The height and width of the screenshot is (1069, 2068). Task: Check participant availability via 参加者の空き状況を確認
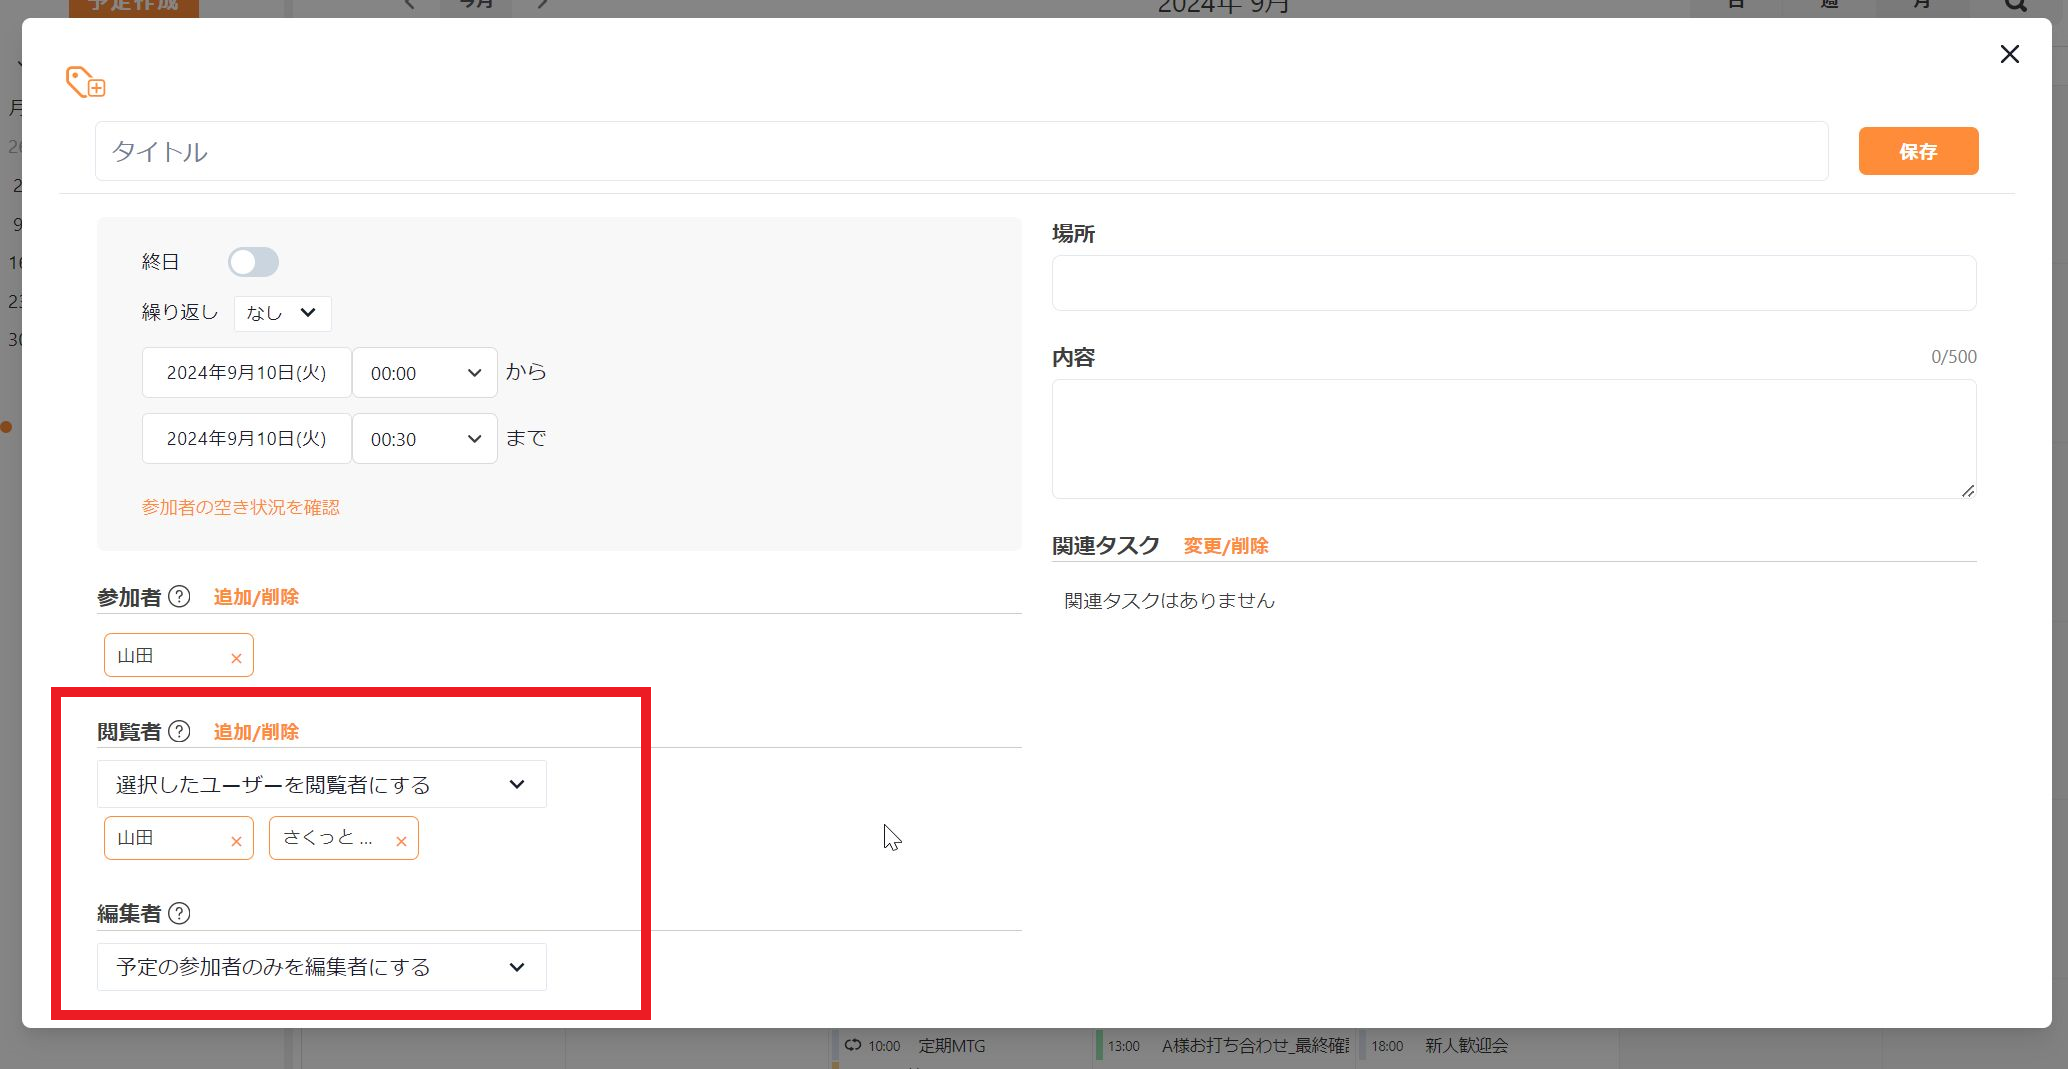point(241,507)
